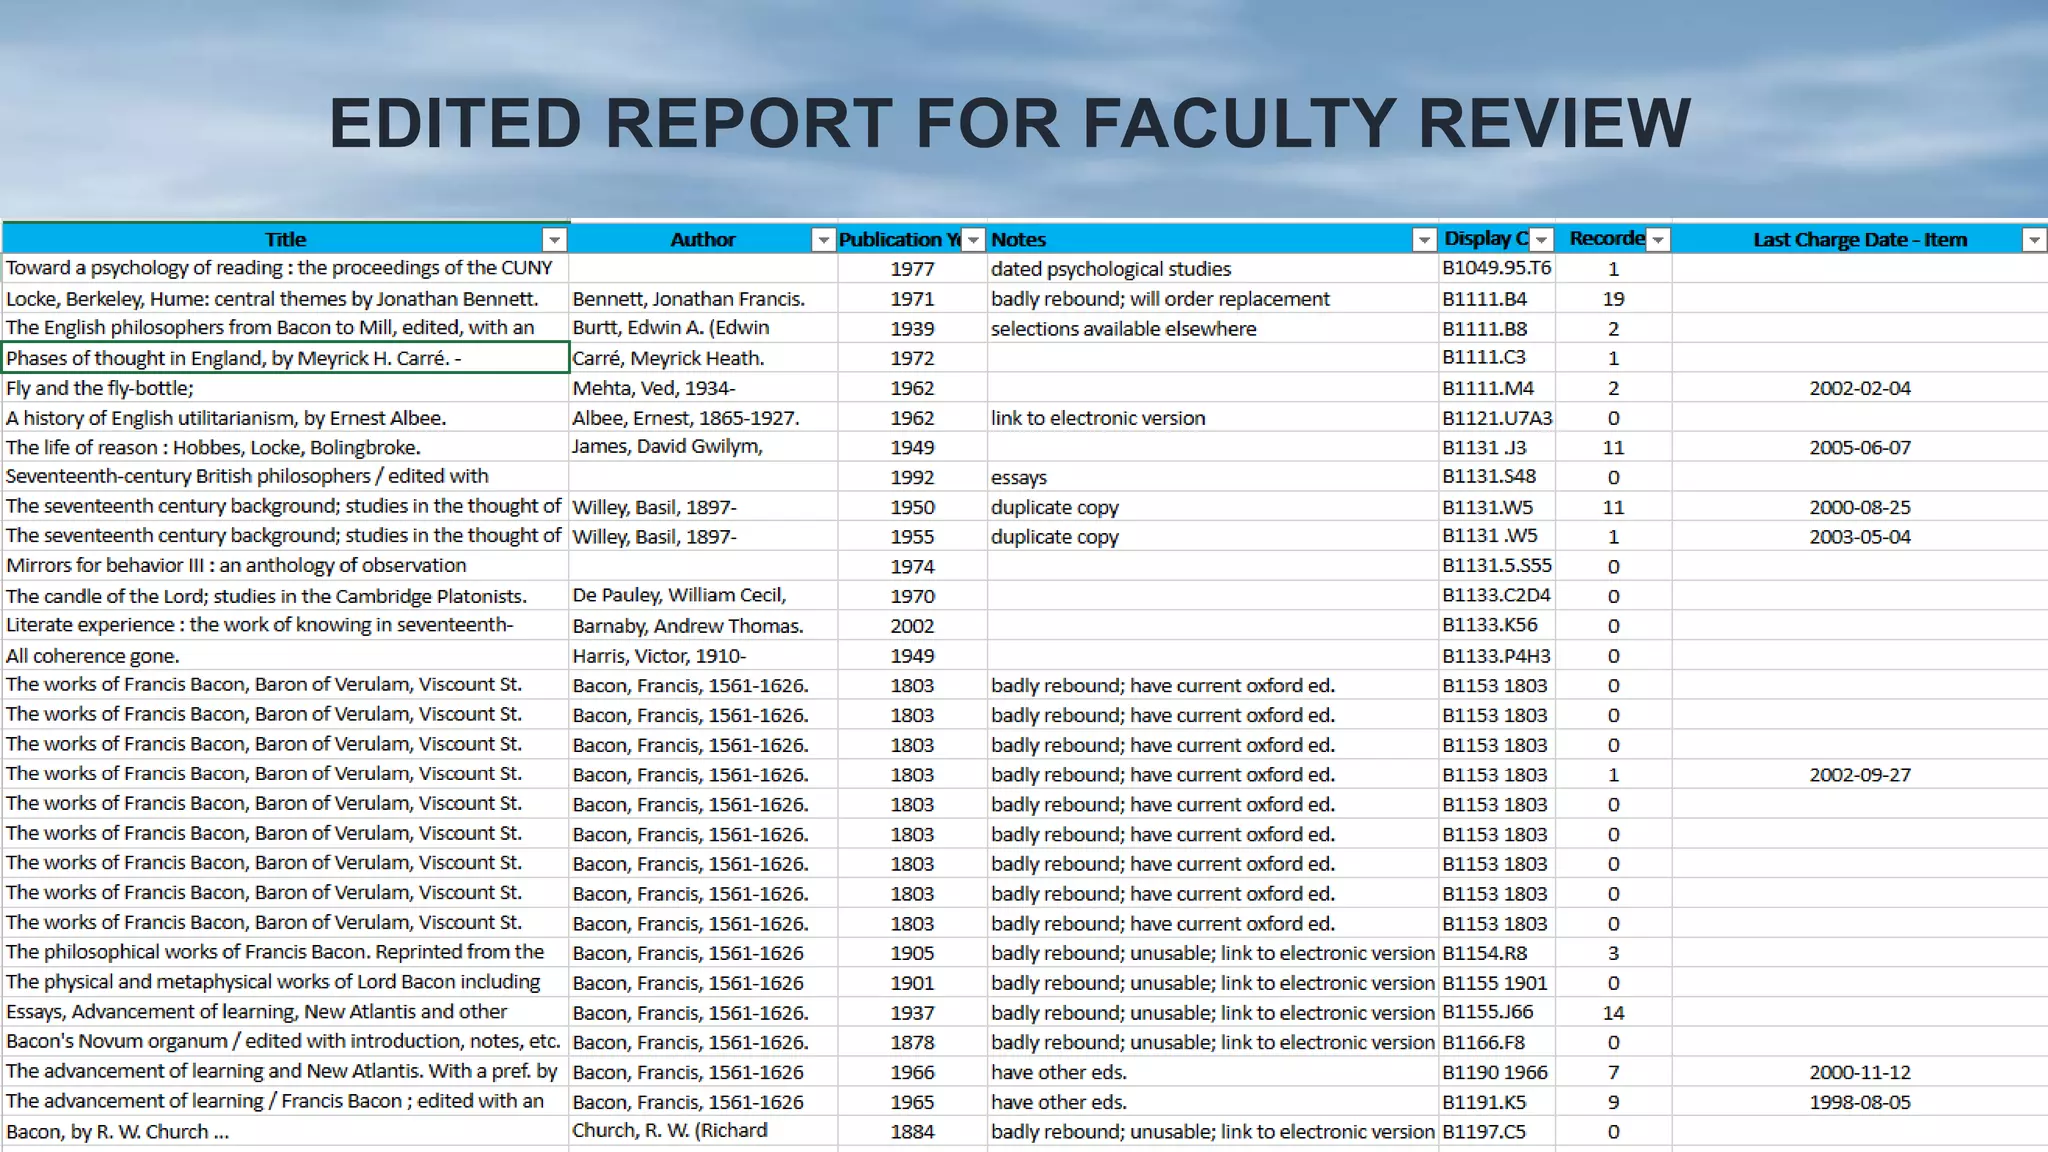The image size is (2048, 1152).
Task: Select author cell 'Albee, Ernest, 1865-1927.'
Action: 703,418
